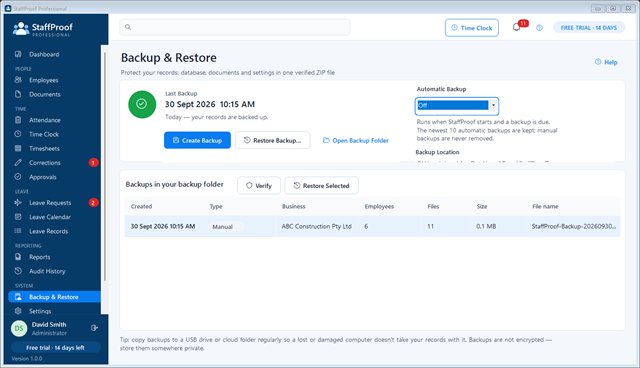Click the Free trial - 14 days left pill
The width and height of the screenshot is (640, 368).
55,348
